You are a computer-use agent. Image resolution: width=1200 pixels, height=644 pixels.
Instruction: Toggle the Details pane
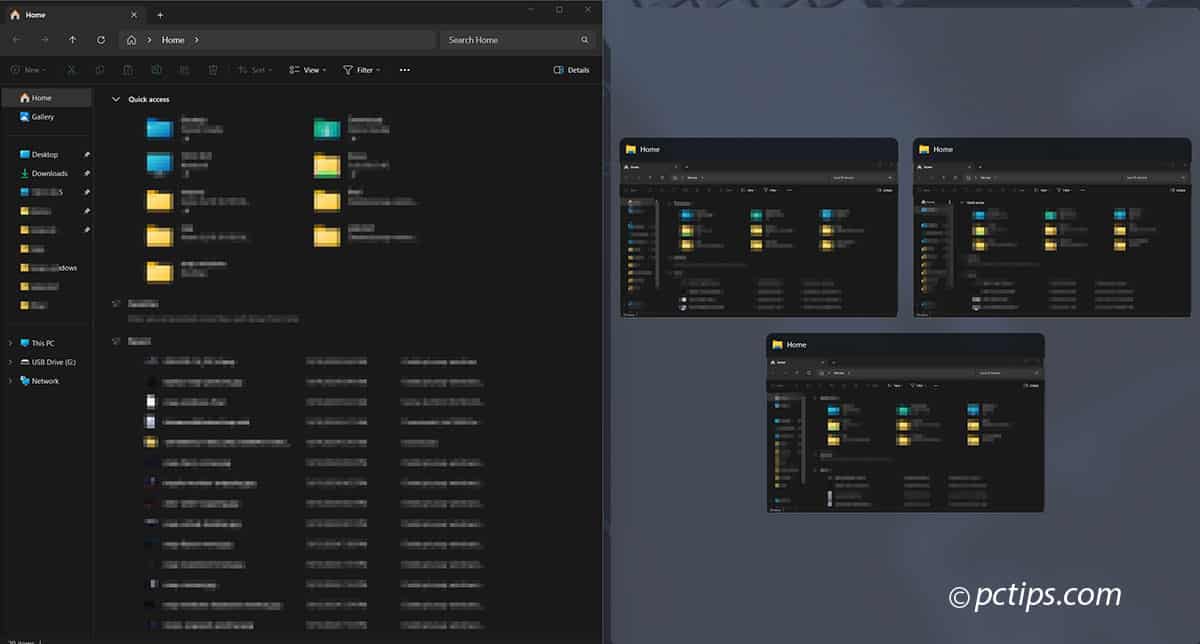pyautogui.click(x=570, y=69)
